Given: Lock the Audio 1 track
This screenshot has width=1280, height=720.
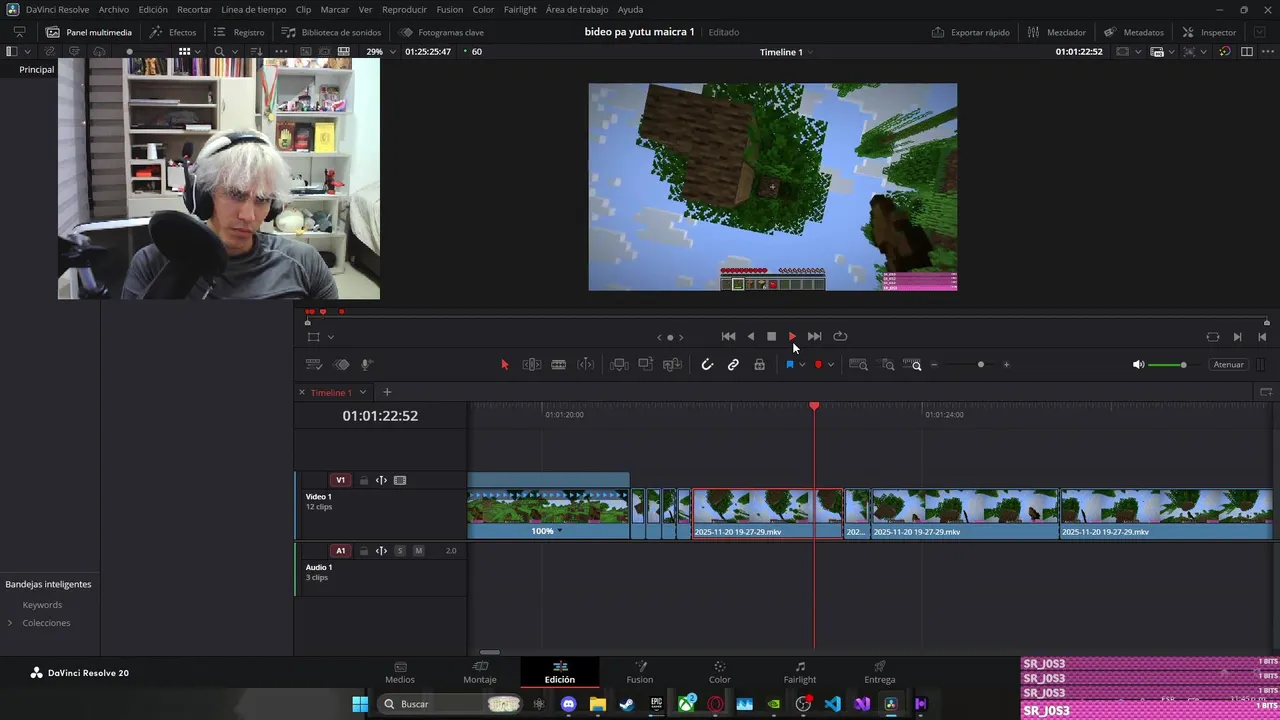Looking at the screenshot, I should pyautogui.click(x=364, y=551).
